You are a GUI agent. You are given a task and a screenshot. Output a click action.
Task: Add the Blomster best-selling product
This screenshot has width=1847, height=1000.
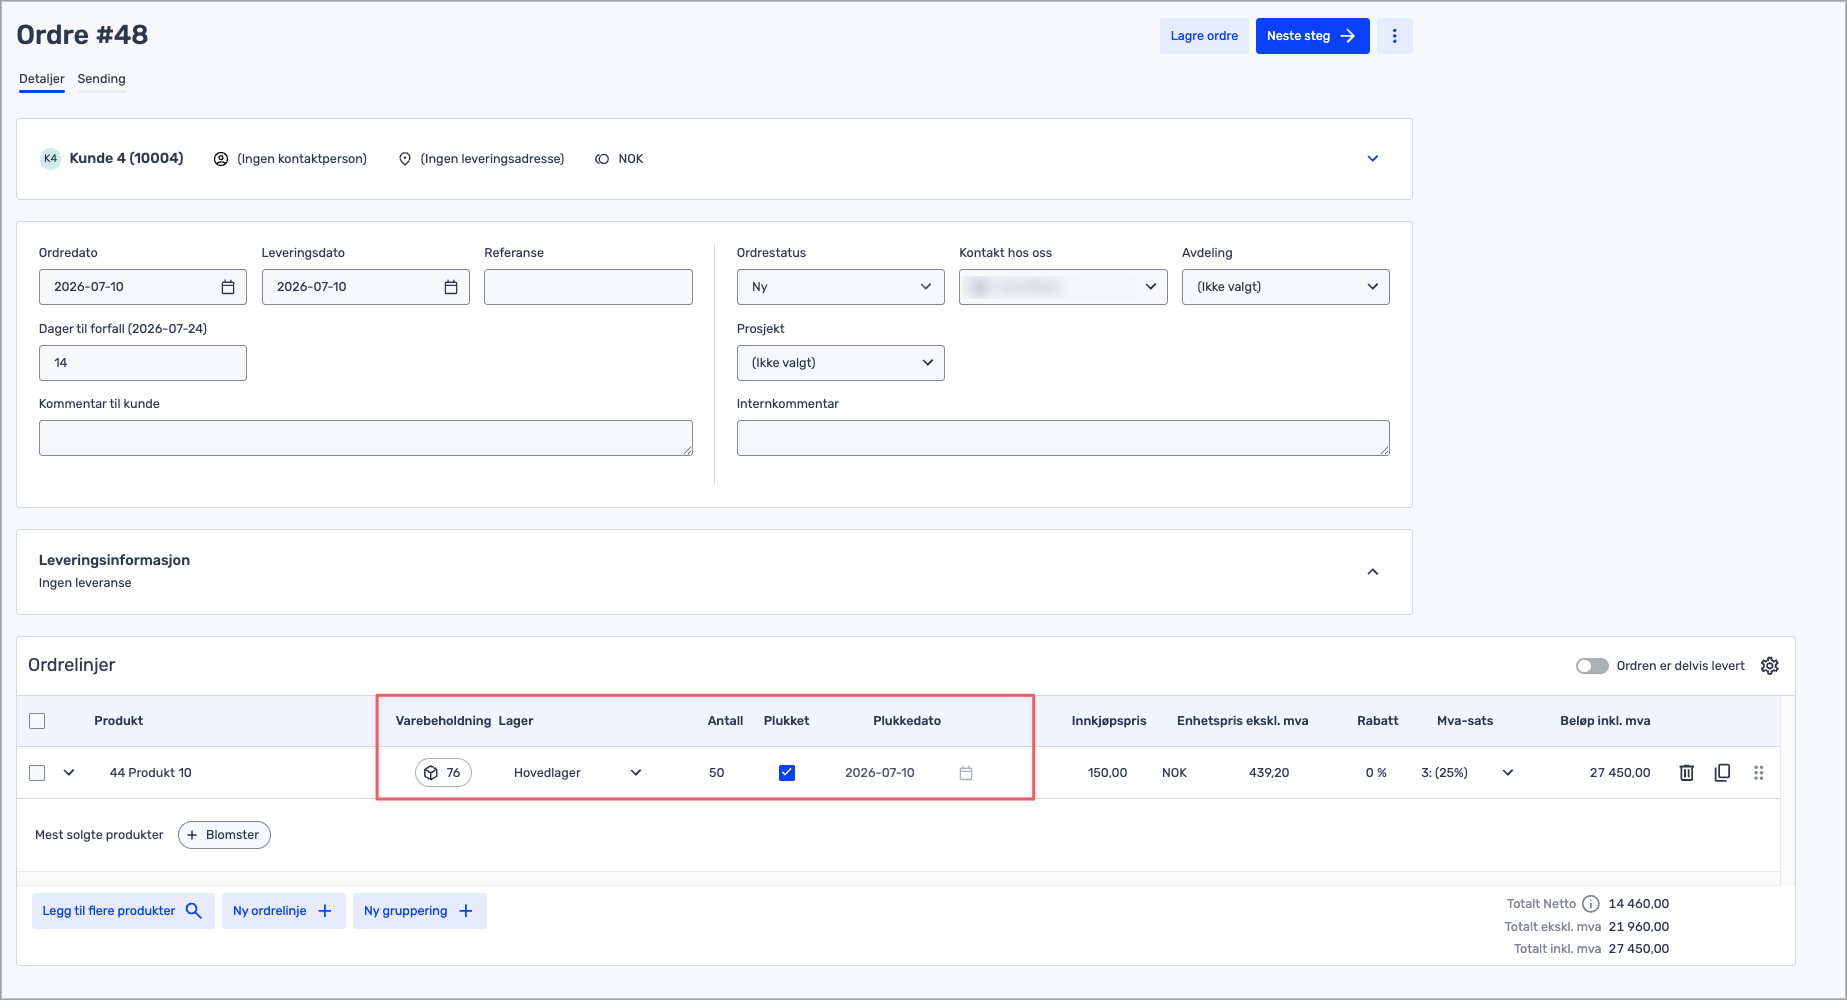coord(224,835)
